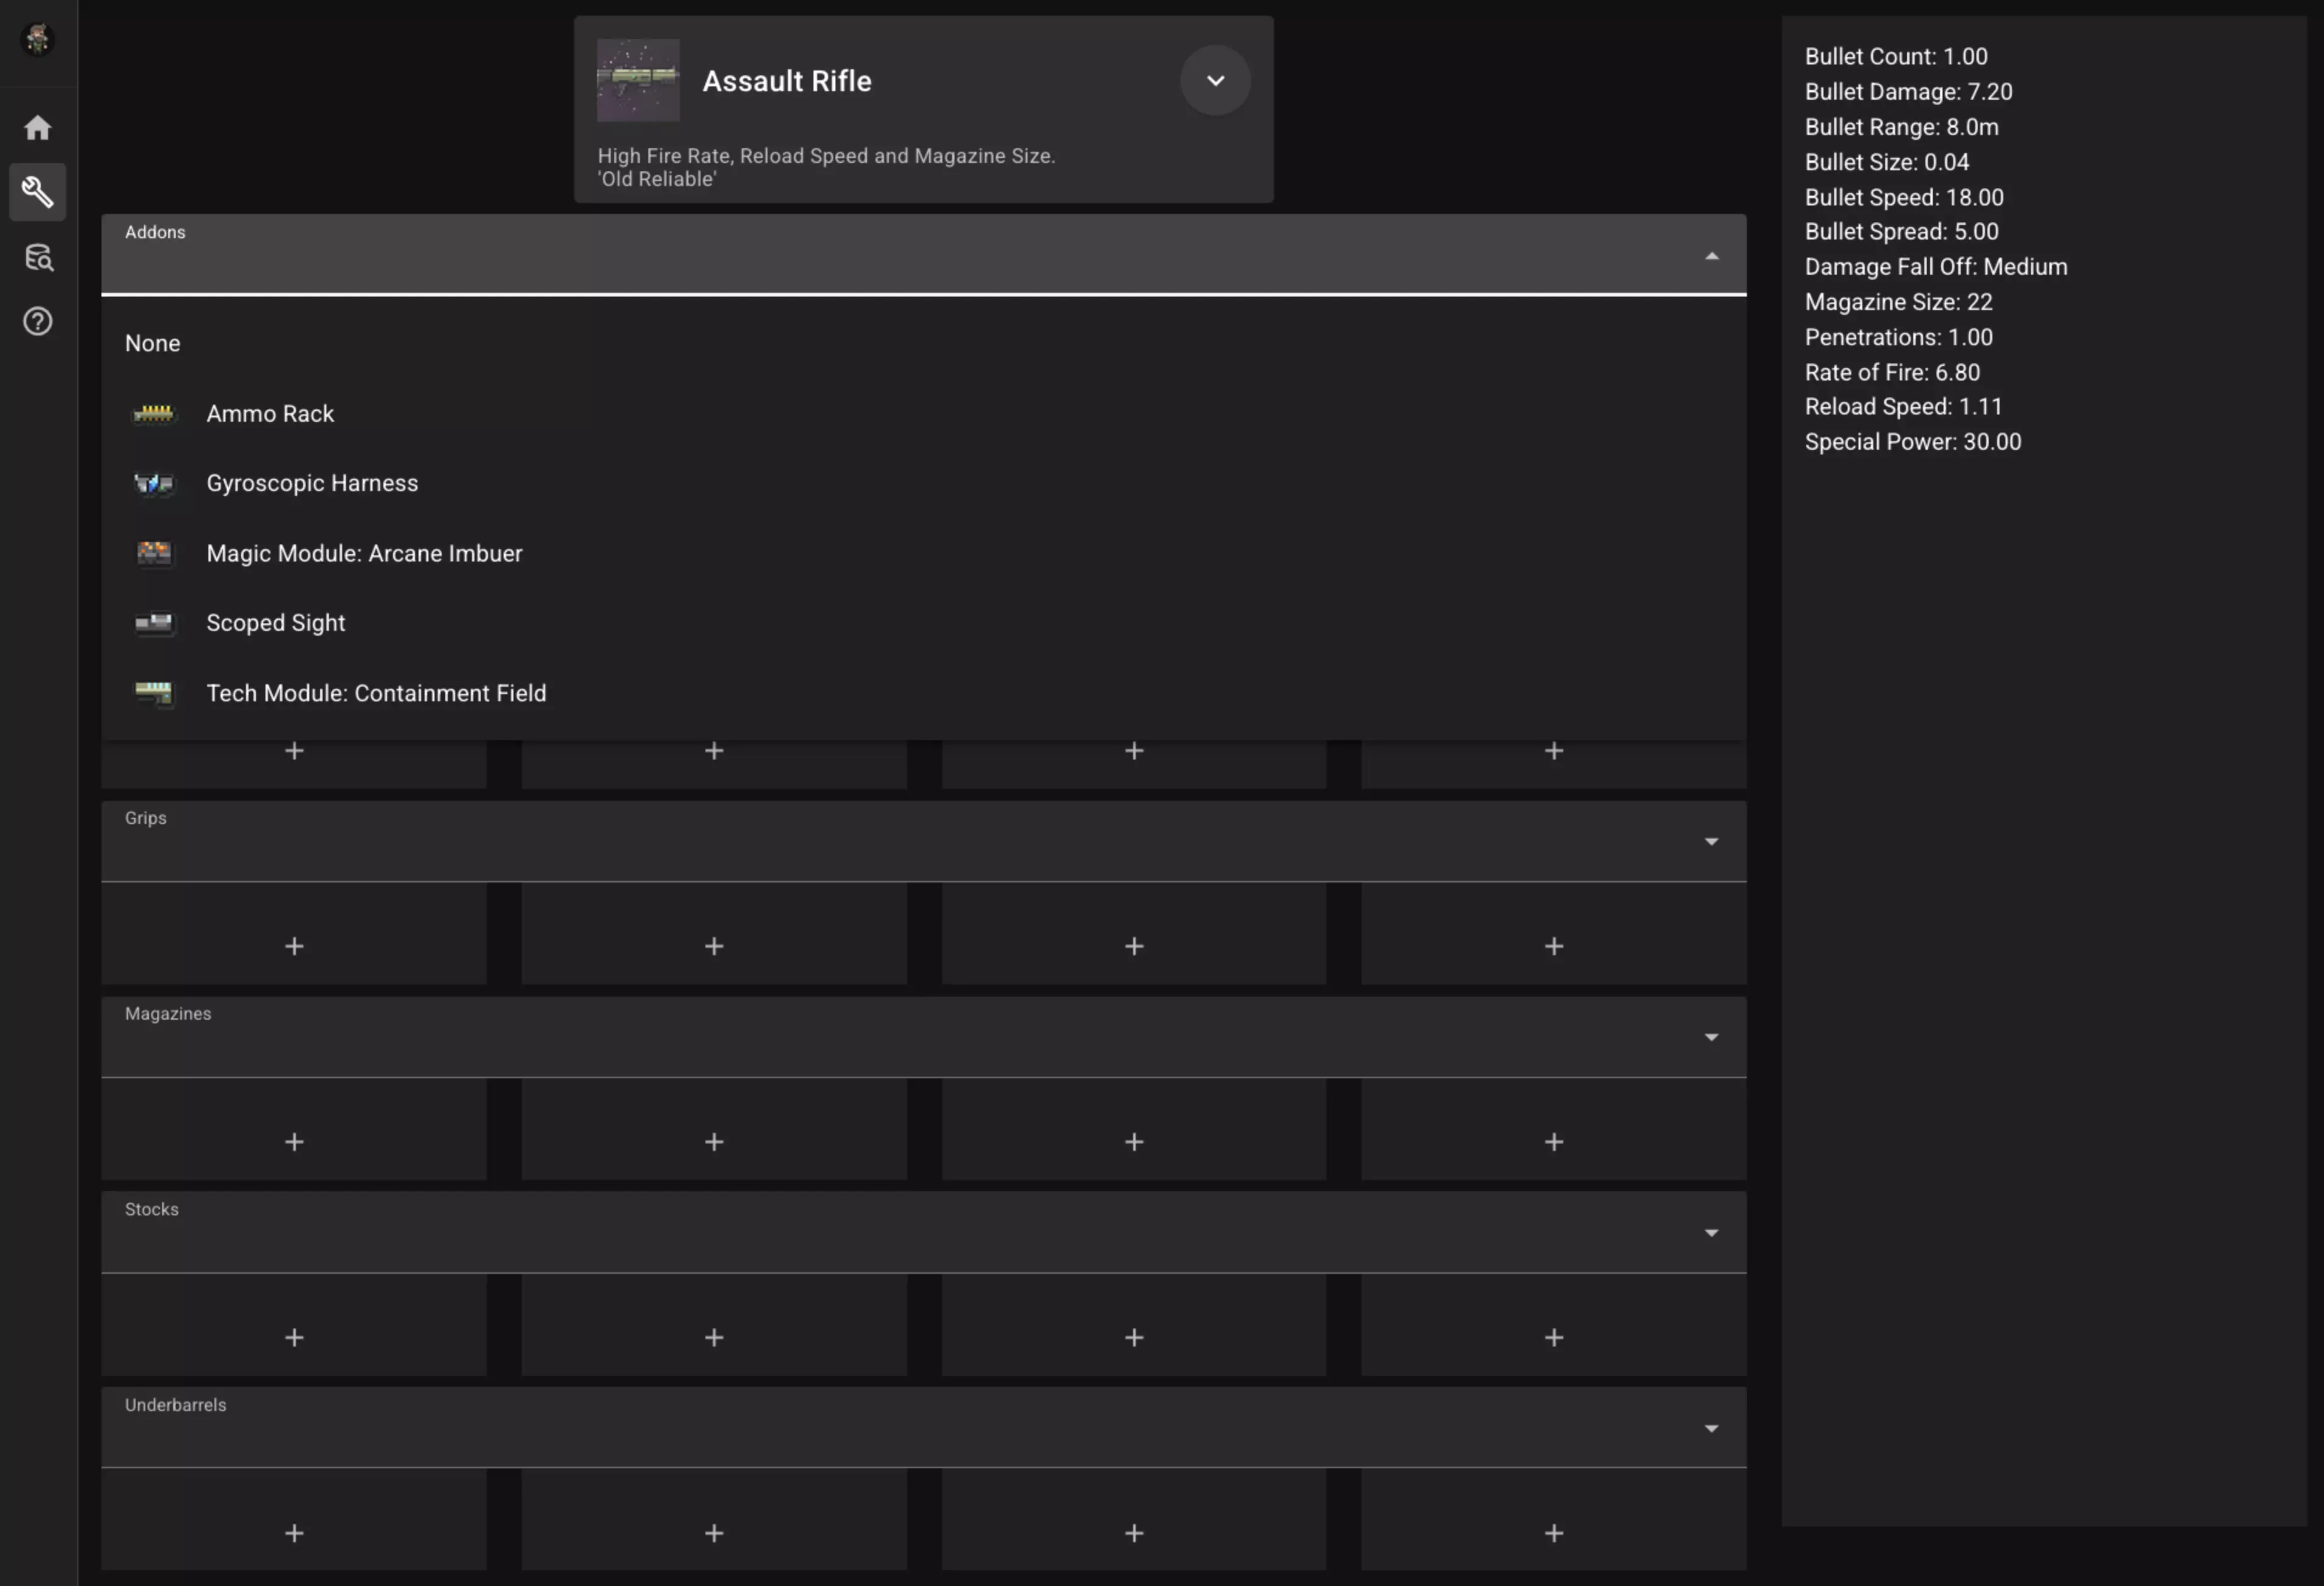This screenshot has width=2324, height=1586.
Task: Click the Gyroscopic Harness item icon
Action: click(154, 484)
